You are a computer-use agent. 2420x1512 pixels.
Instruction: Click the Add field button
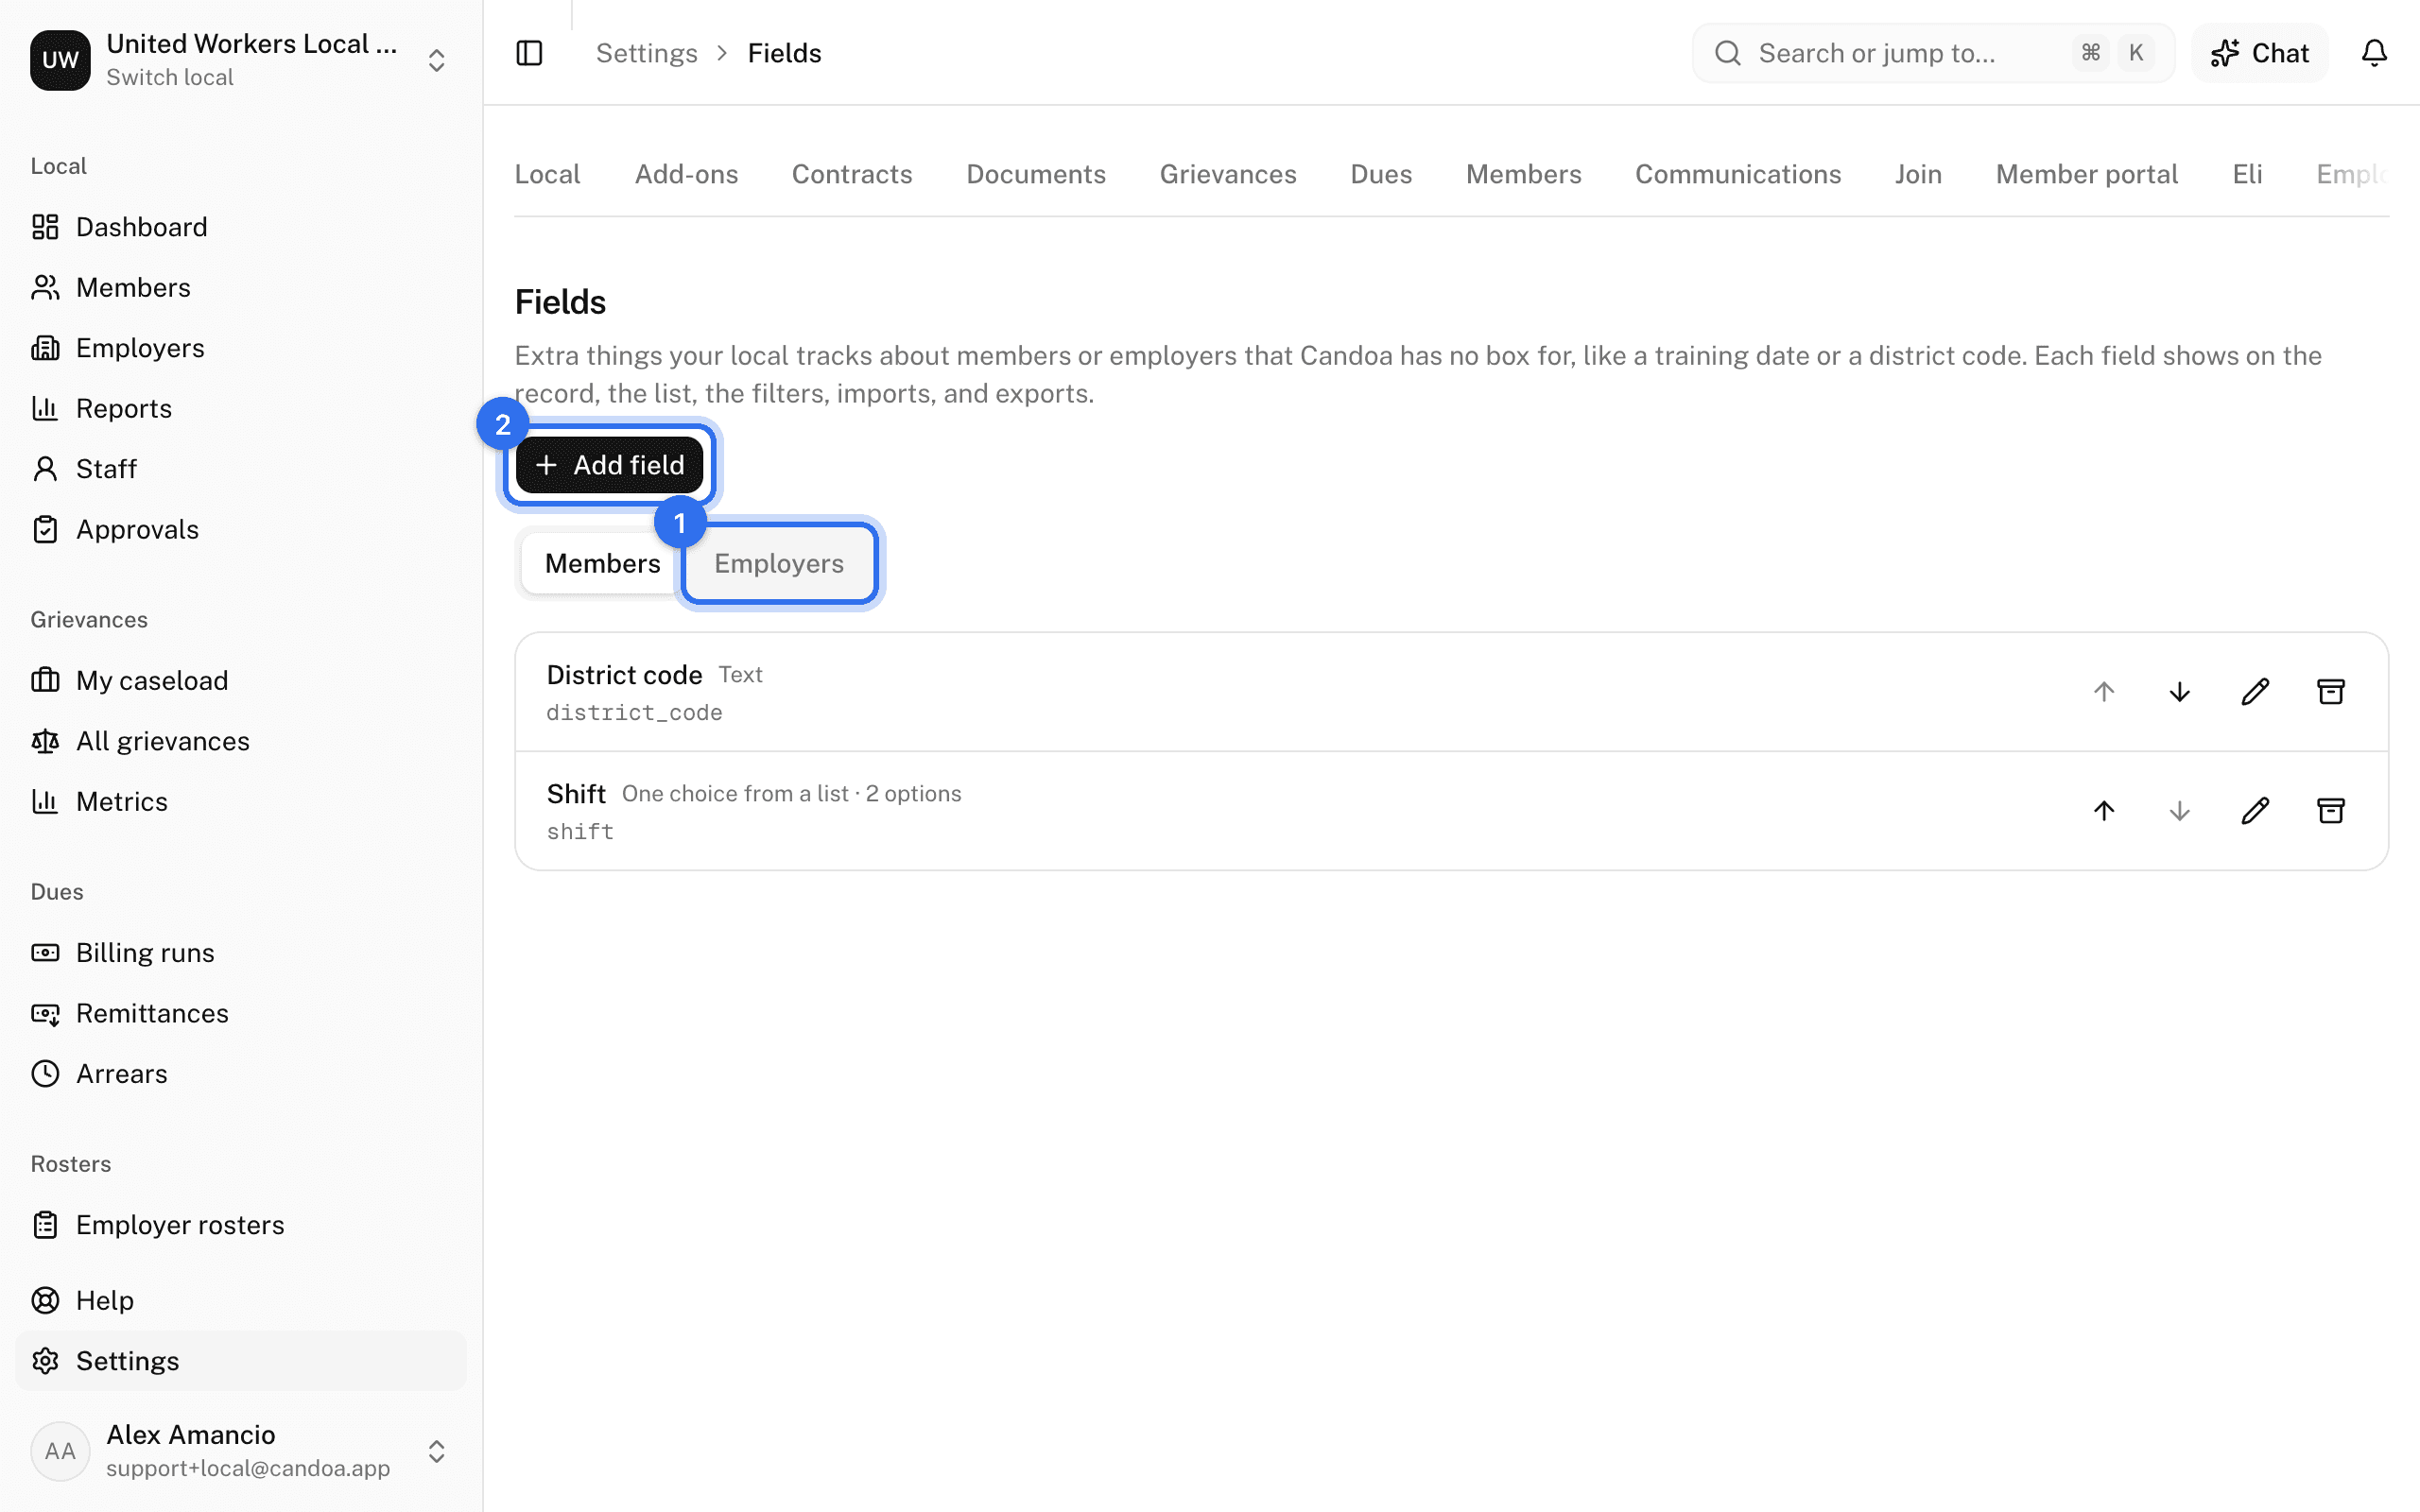click(x=609, y=465)
